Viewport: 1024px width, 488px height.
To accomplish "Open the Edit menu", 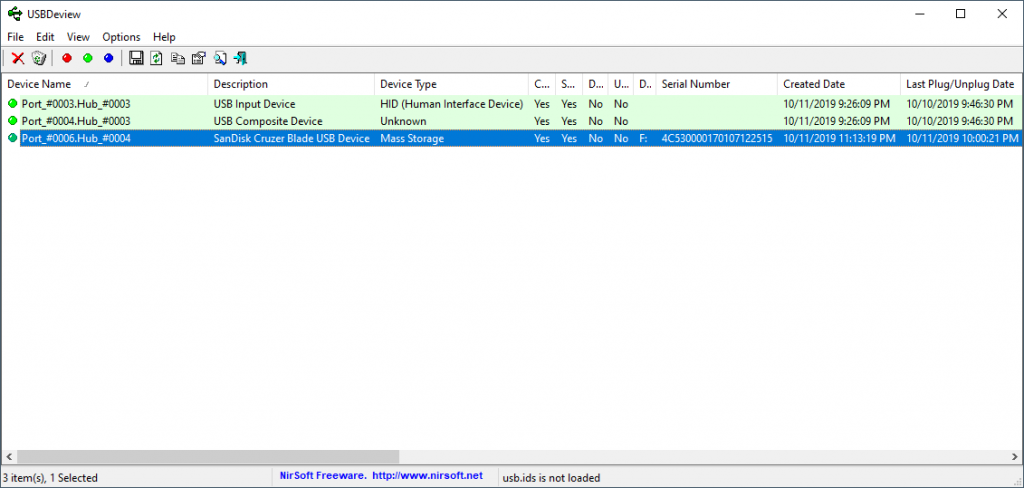I will (45, 37).
